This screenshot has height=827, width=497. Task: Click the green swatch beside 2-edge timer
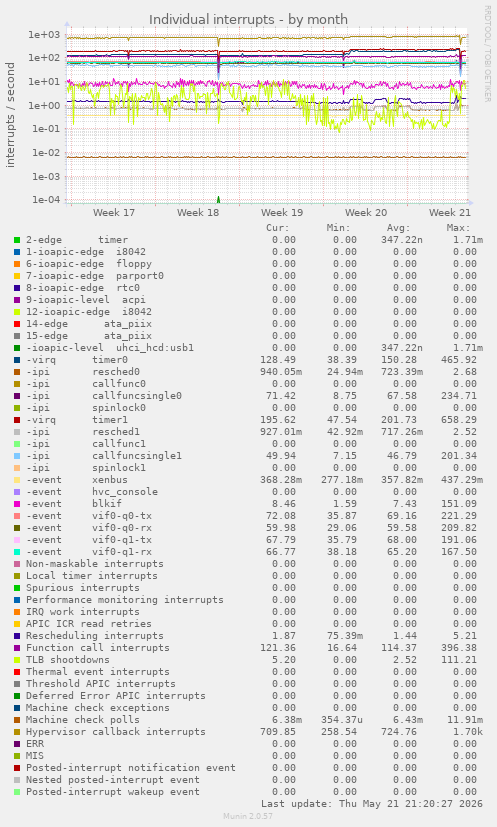coord(17,240)
